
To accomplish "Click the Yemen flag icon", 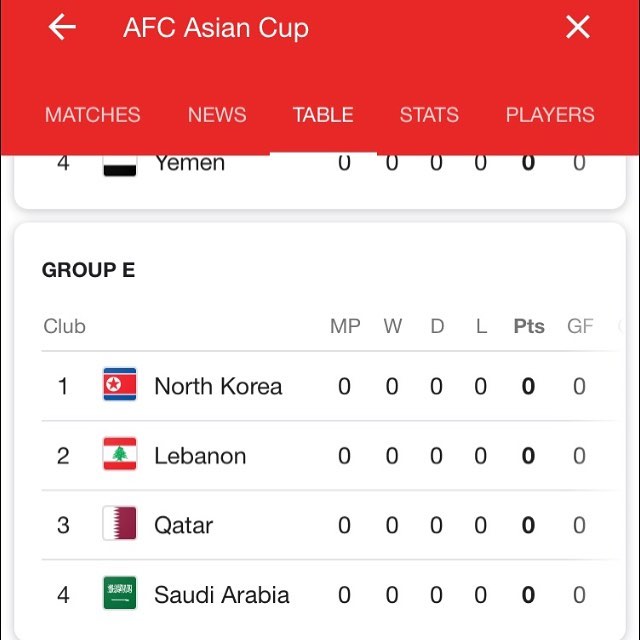I will 120,165.
